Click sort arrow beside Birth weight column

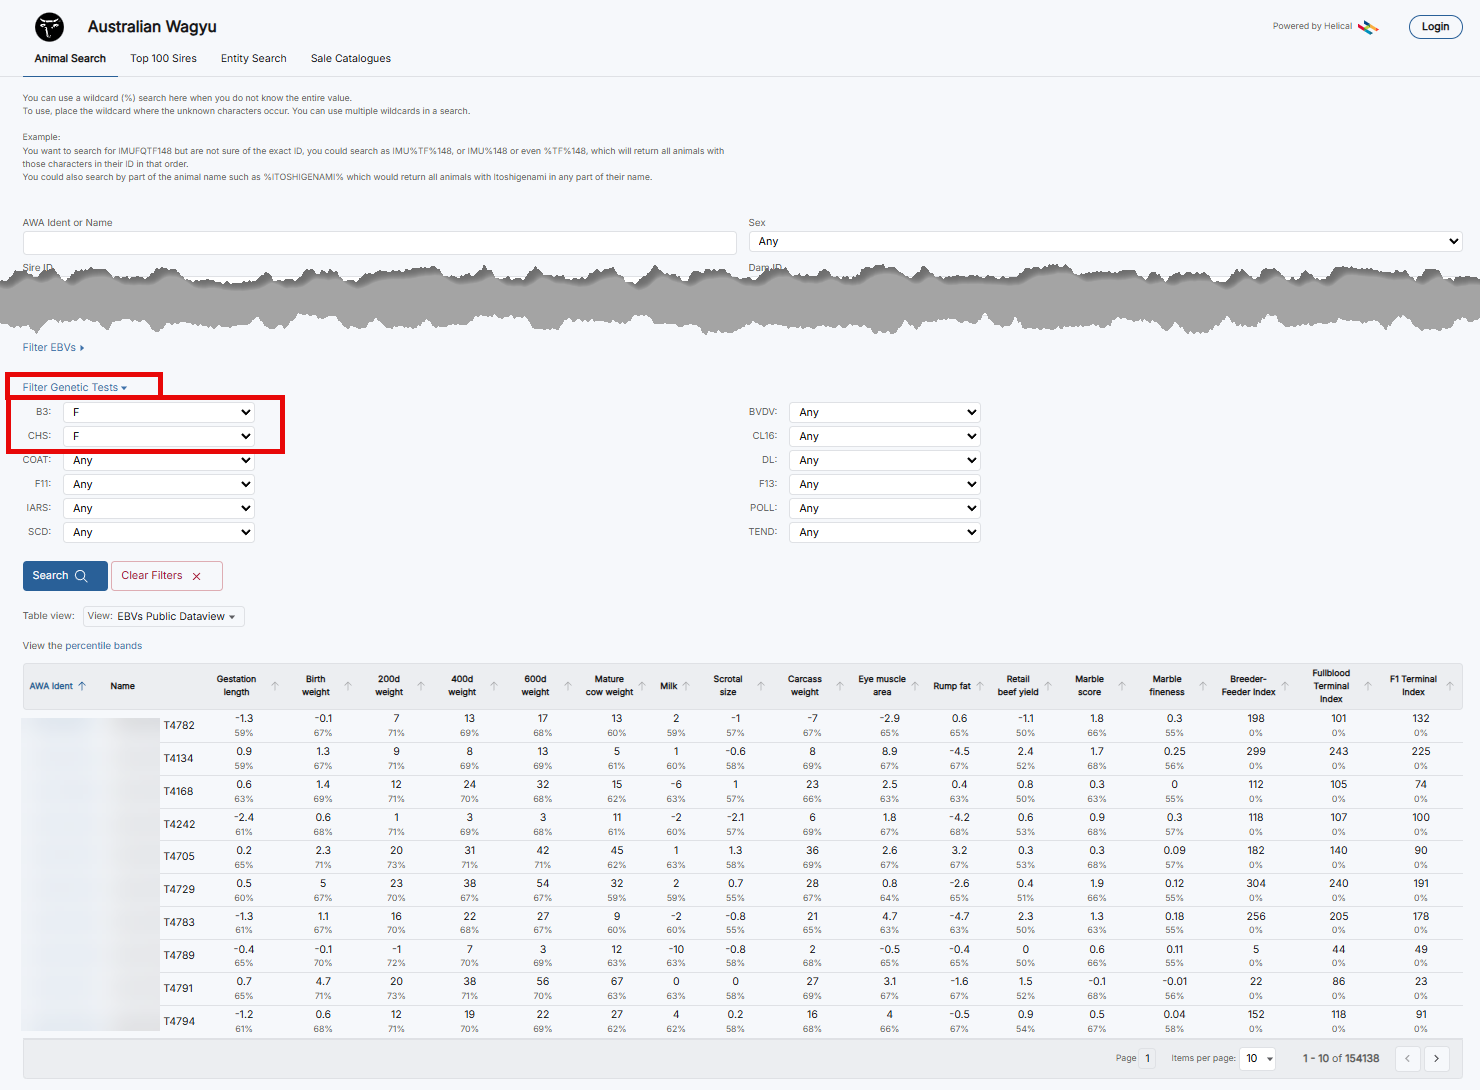tap(348, 686)
